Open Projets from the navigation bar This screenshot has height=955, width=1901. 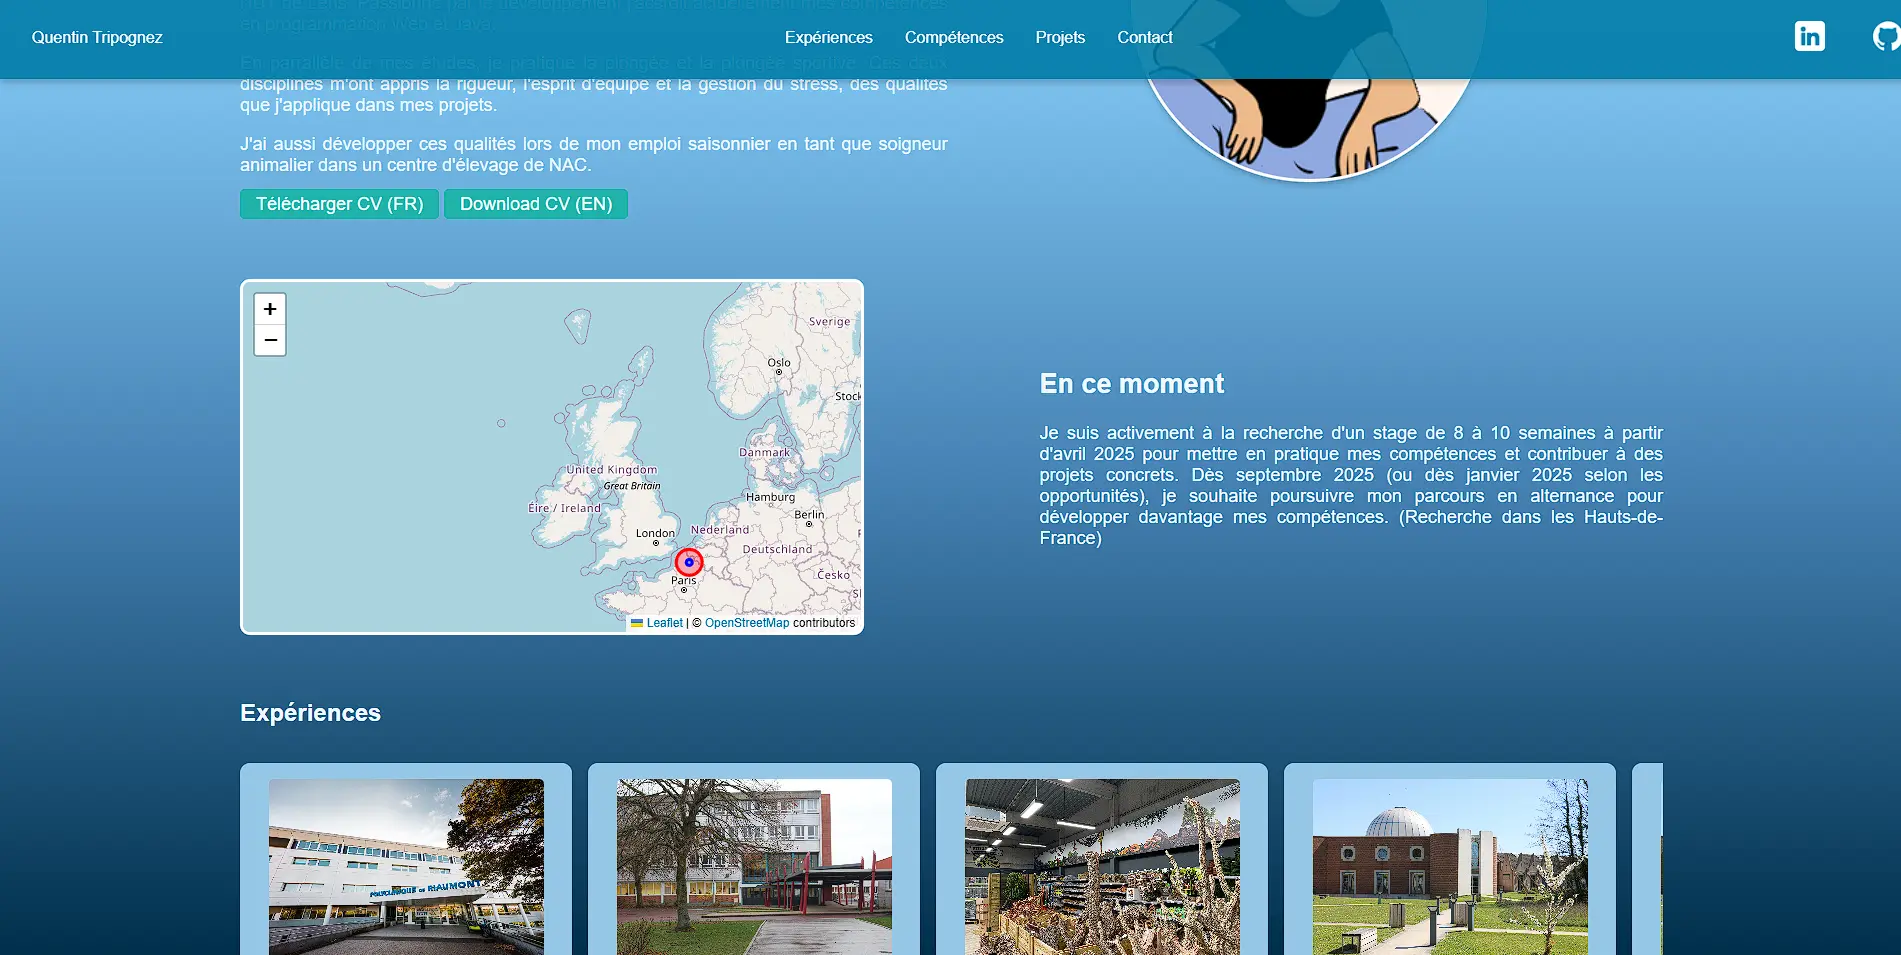(1060, 37)
